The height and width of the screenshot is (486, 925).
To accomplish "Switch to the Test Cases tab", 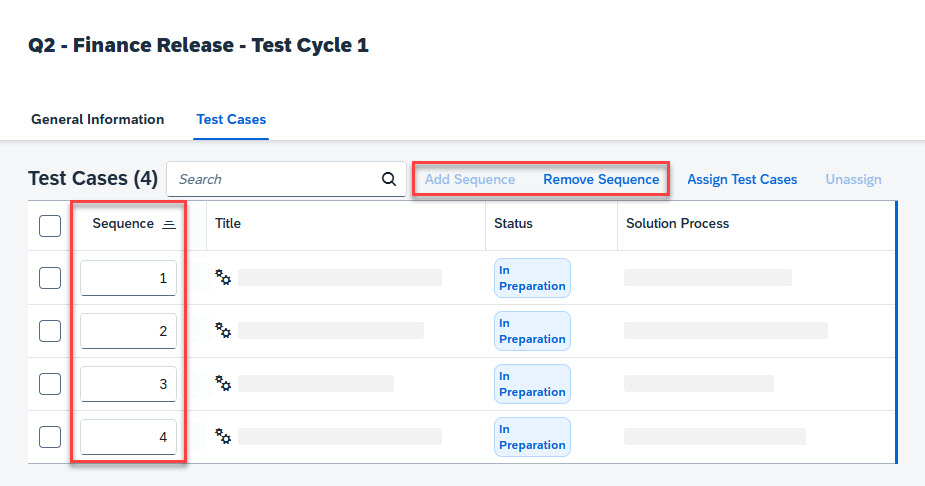I will click(x=231, y=120).
